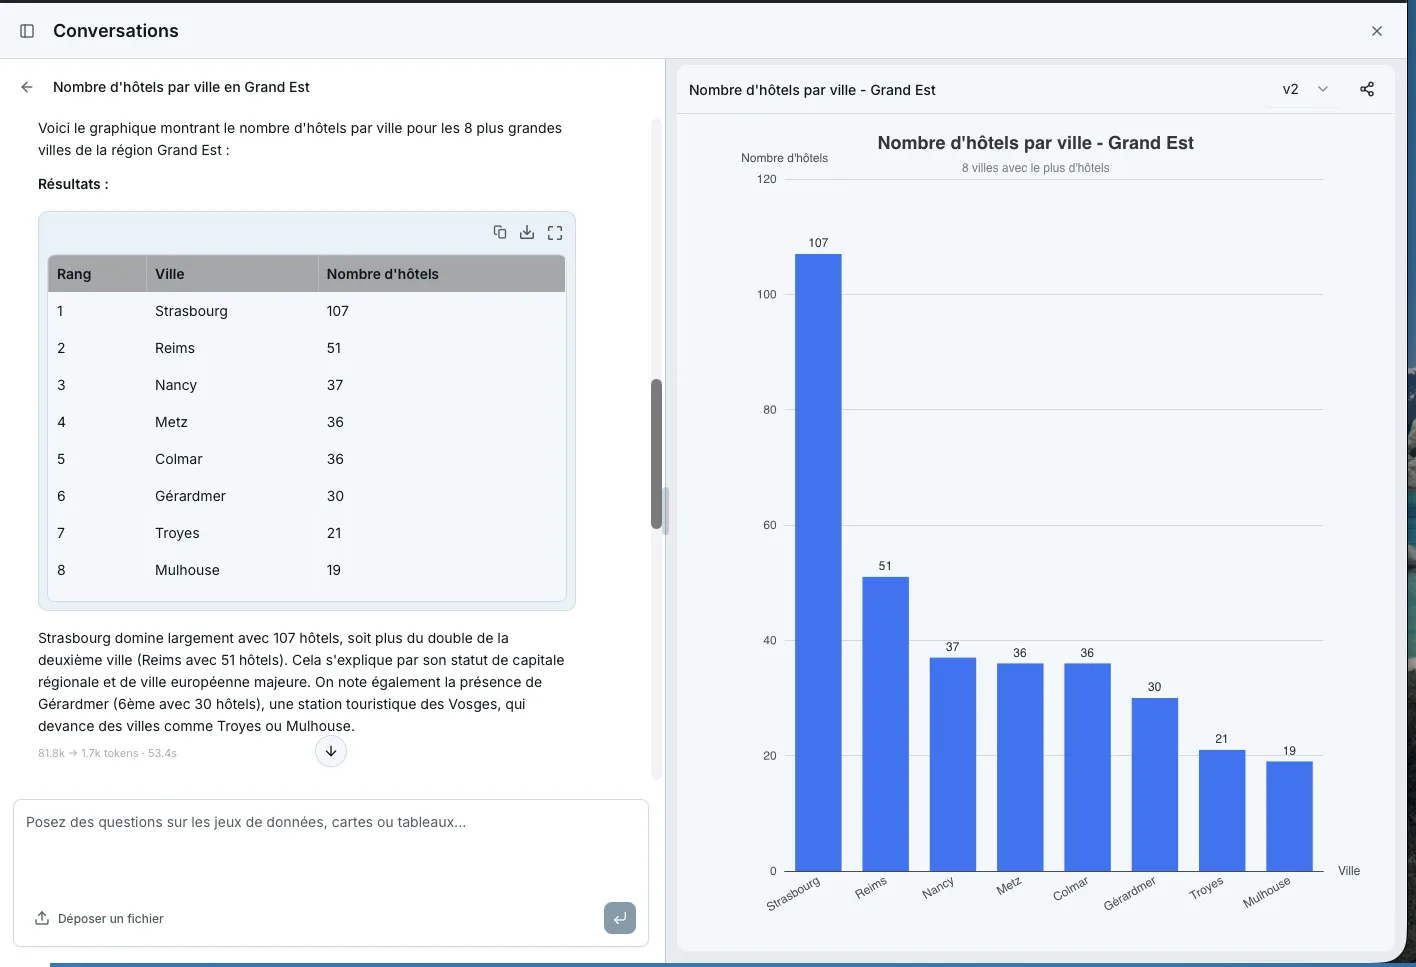Copy the results table with copy icon
This screenshot has width=1416, height=967.
click(x=500, y=232)
